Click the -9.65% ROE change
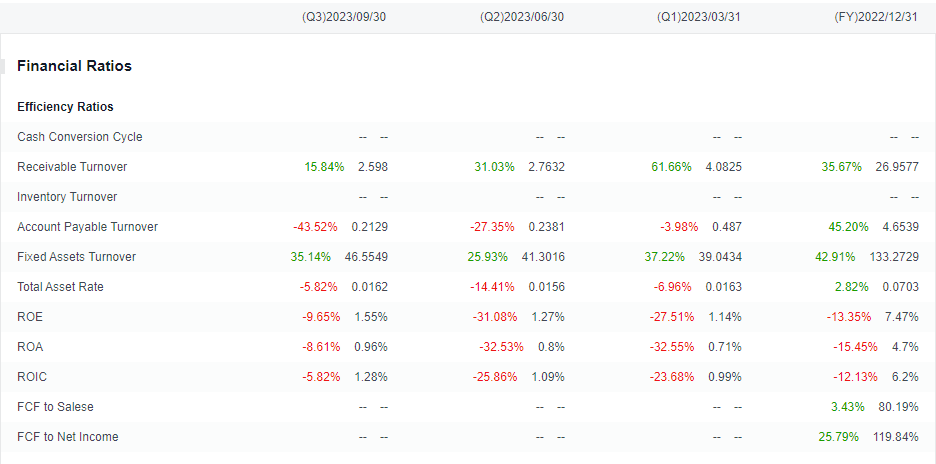936x464 pixels. coord(321,317)
